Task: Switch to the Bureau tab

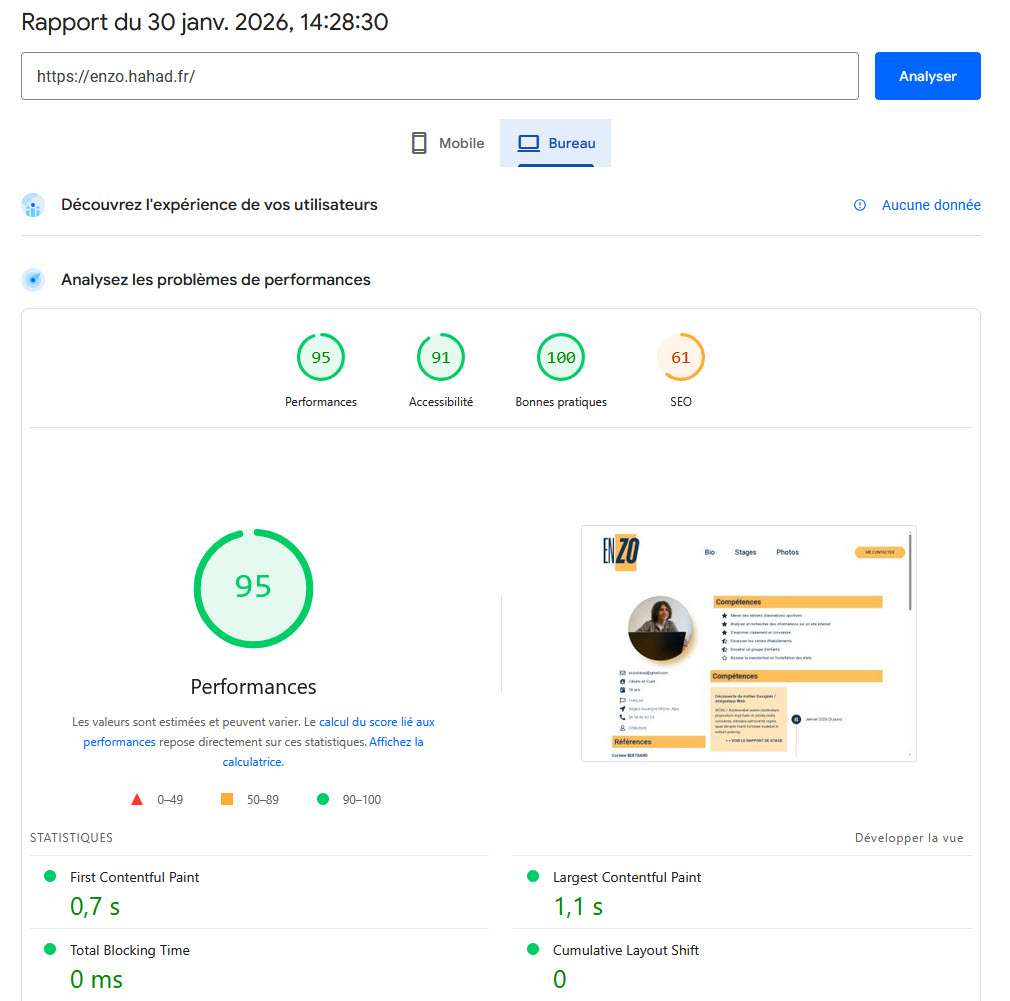Action: click(x=556, y=143)
